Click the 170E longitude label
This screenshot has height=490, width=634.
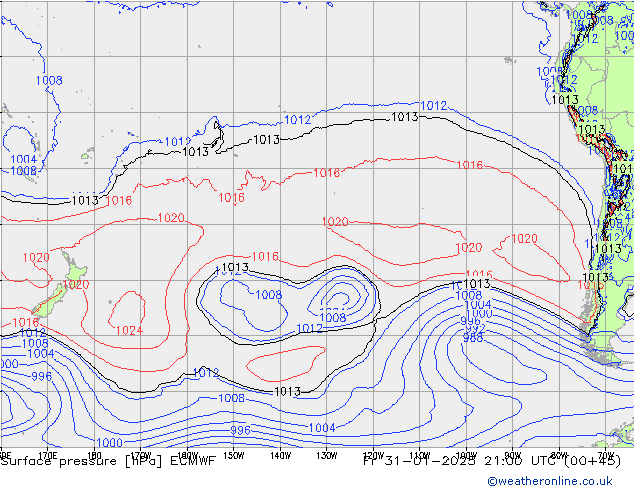[48, 455]
